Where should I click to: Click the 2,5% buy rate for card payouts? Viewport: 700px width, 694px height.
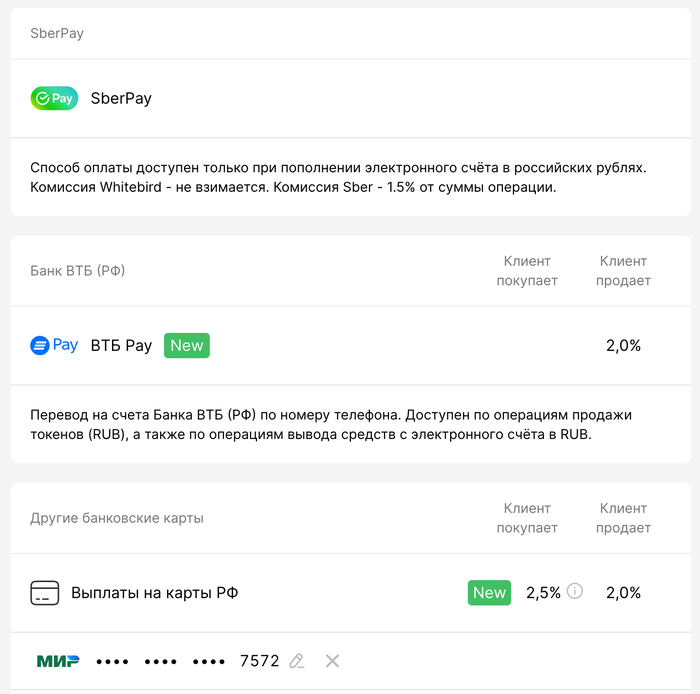coord(543,593)
